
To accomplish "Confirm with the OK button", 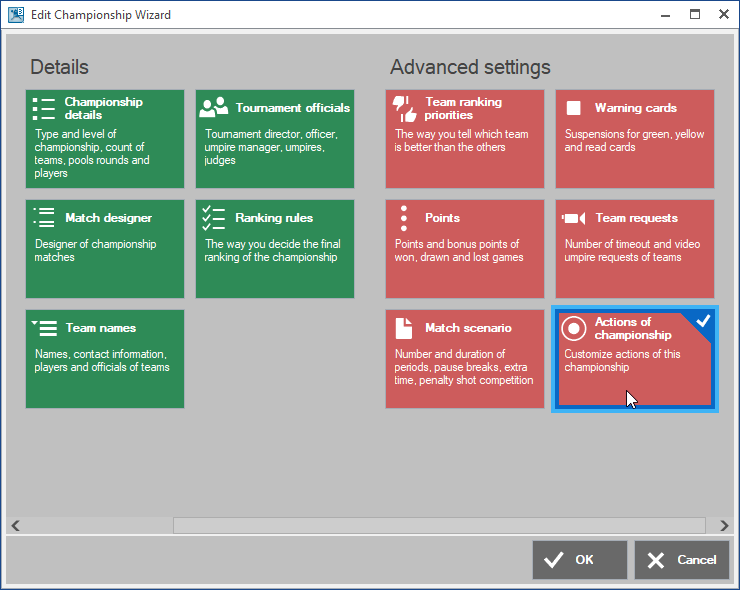I will coord(580,560).
